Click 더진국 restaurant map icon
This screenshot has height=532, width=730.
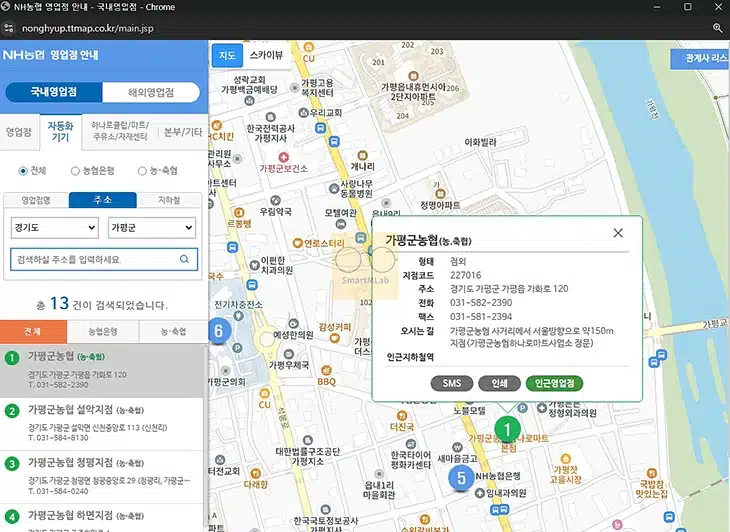click(x=402, y=415)
